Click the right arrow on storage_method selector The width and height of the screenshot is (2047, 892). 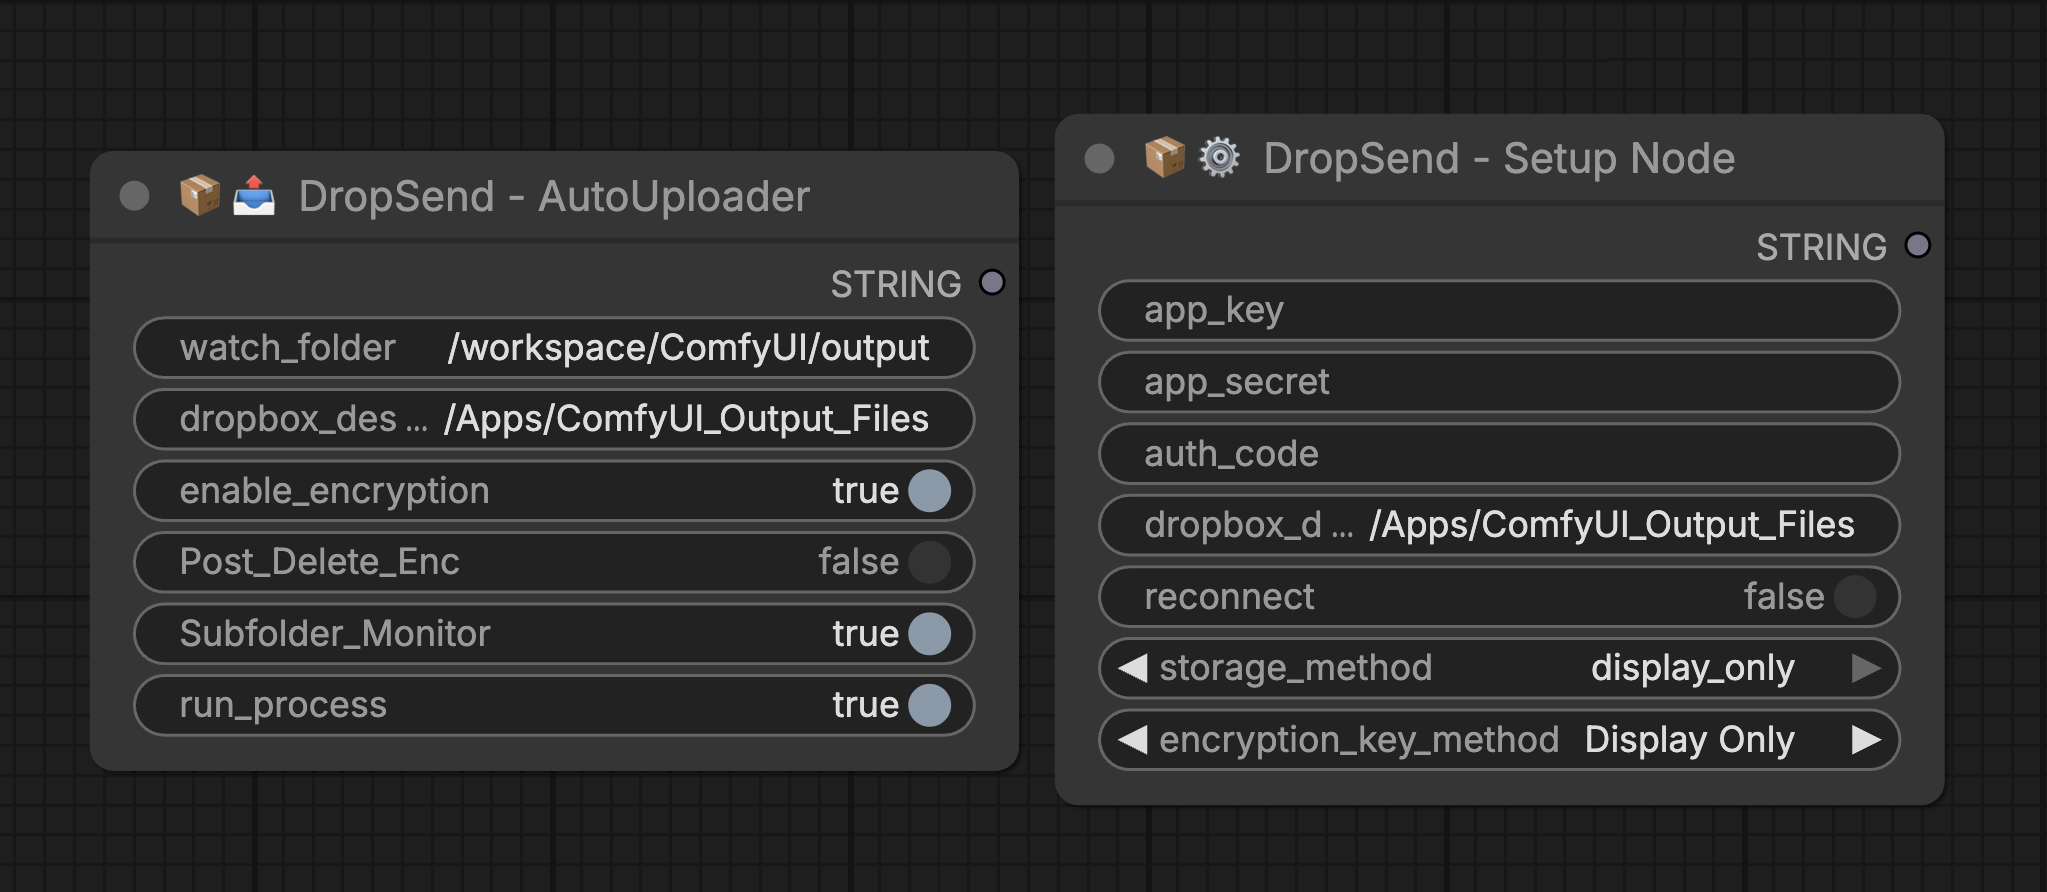pos(1868,668)
